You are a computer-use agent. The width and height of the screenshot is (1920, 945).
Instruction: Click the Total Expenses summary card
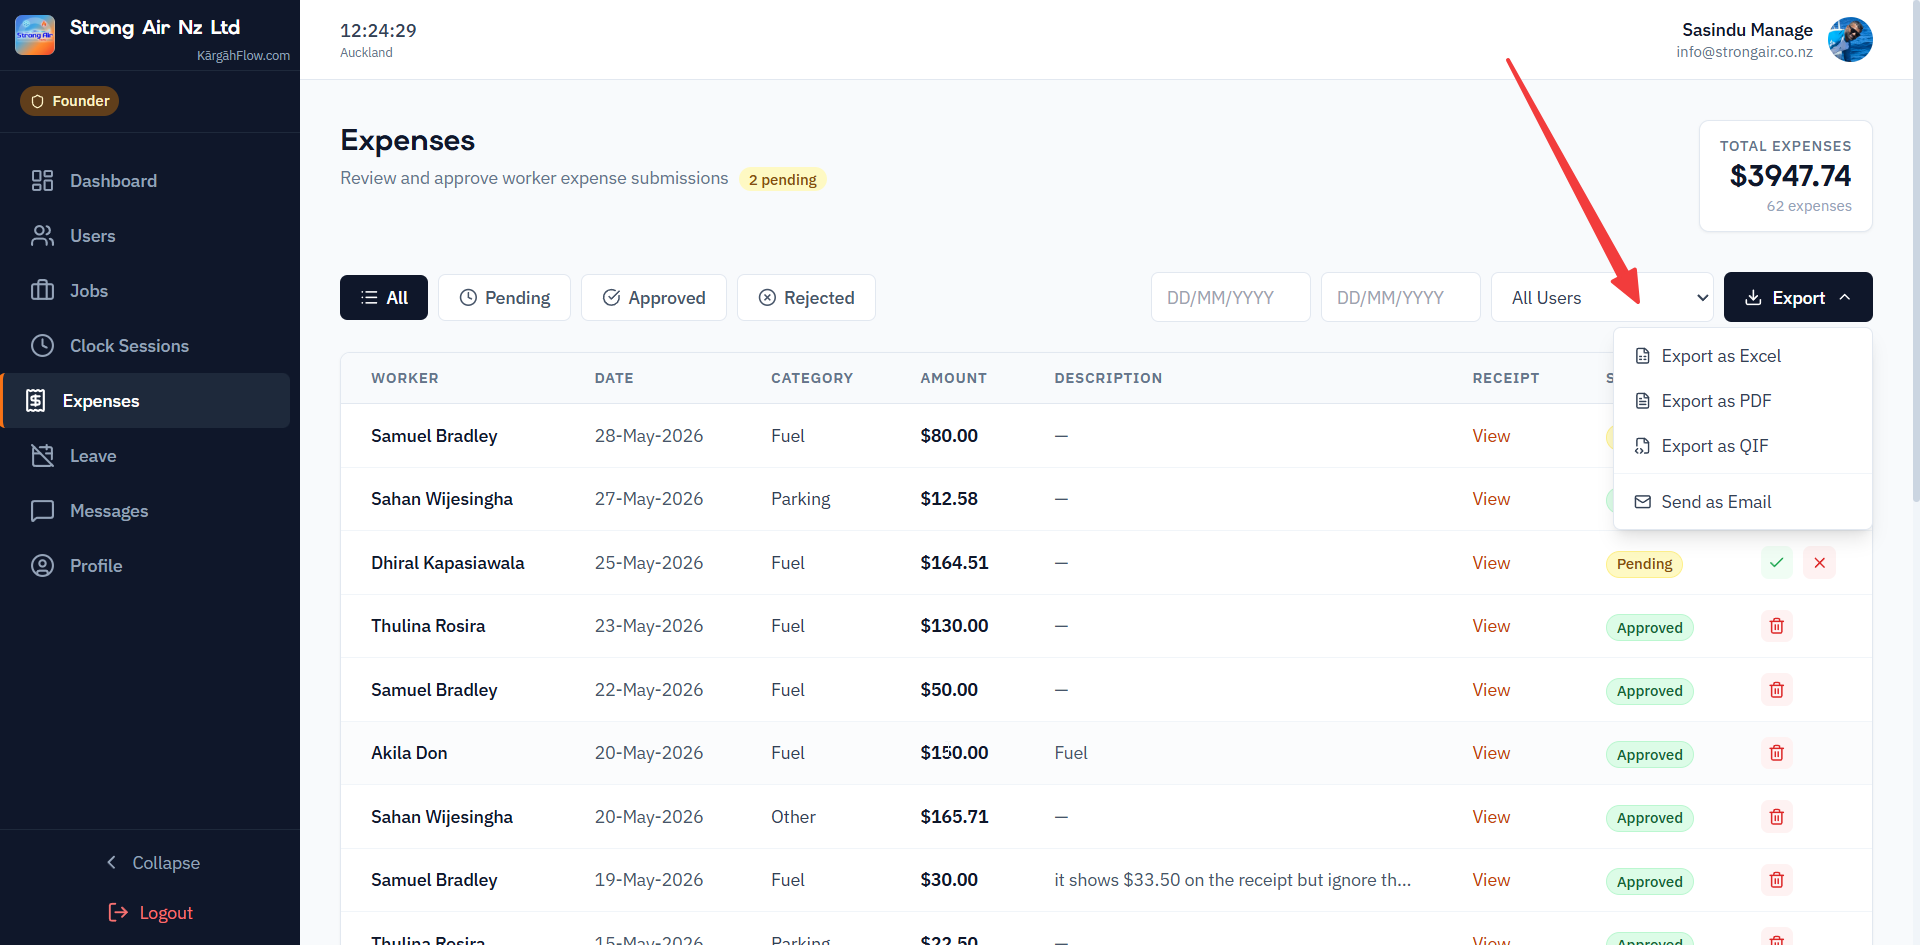pos(1786,176)
